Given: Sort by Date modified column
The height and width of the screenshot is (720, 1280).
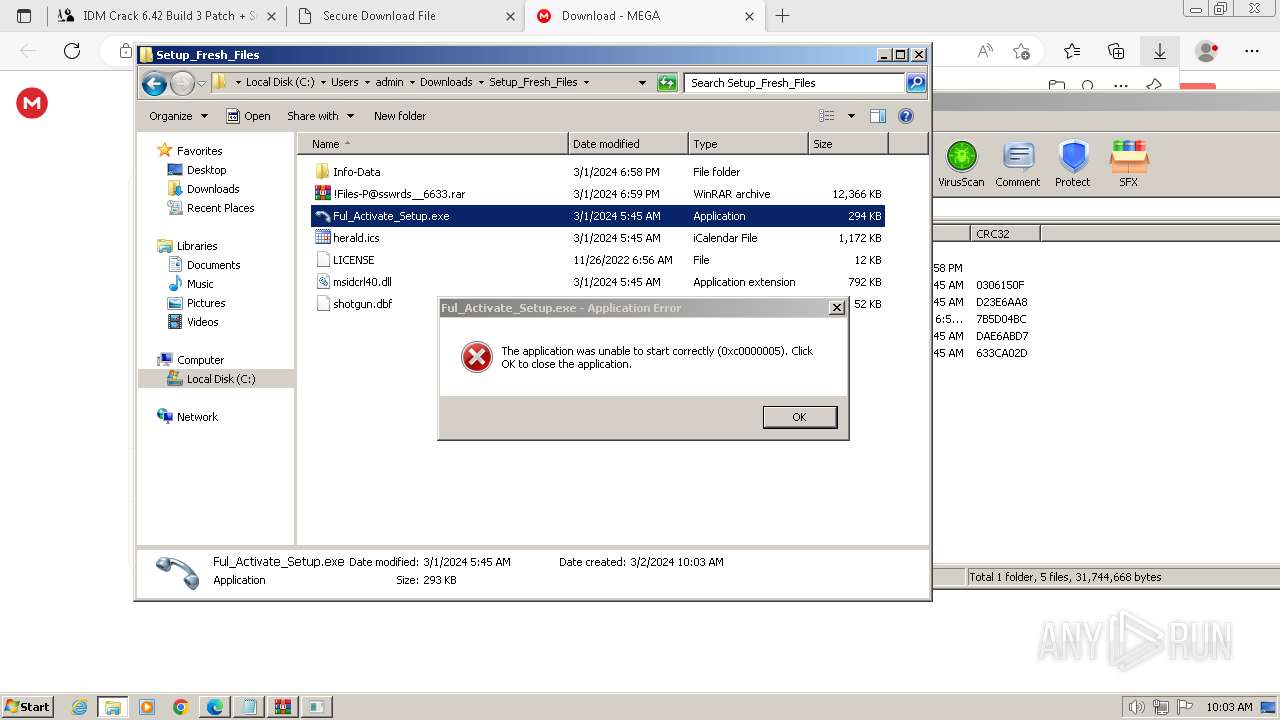Looking at the screenshot, I should click(x=628, y=144).
